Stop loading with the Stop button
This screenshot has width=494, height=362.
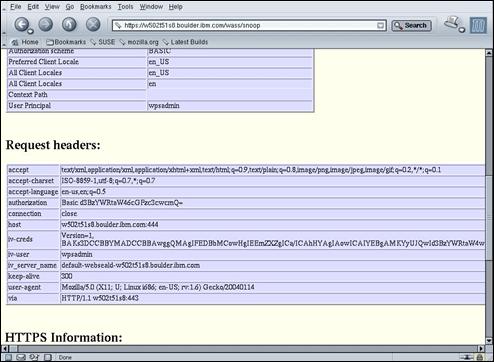tap(93, 24)
